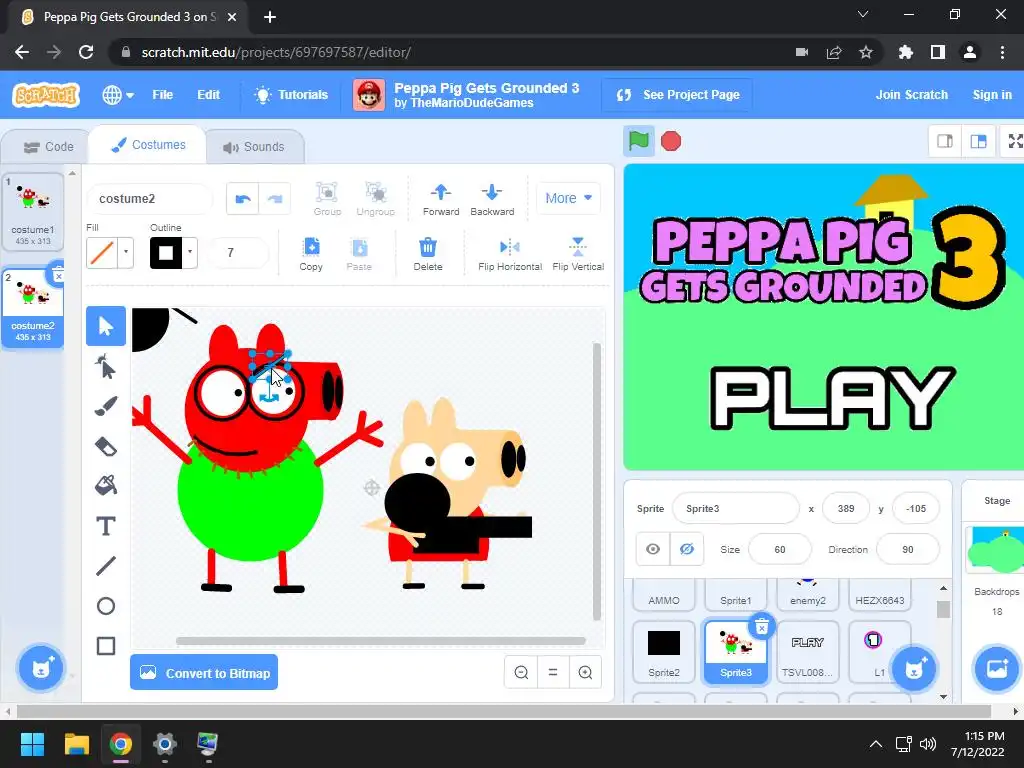Open Tutorials
Viewport: 1024px width, 768px height.
coord(291,95)
